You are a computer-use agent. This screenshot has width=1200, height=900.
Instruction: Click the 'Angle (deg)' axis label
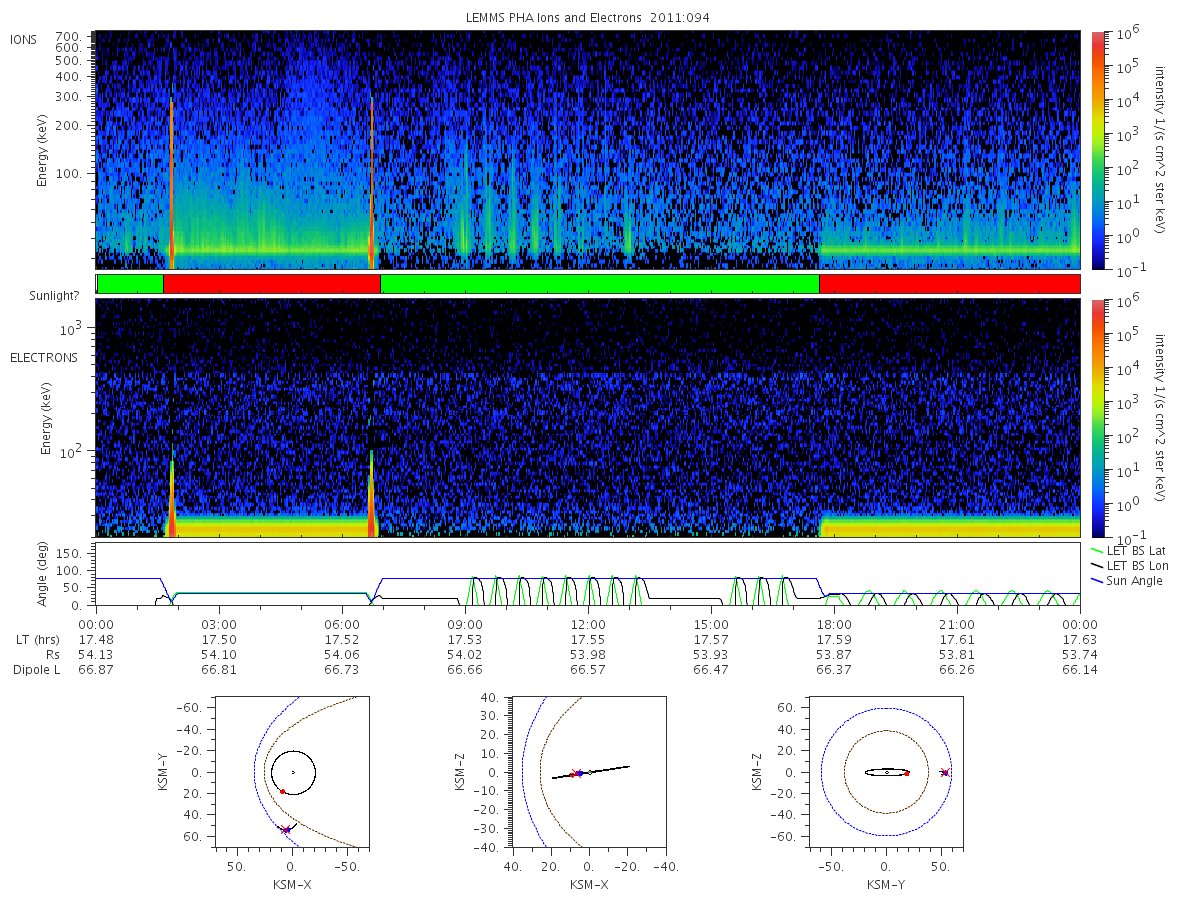click(x=44, y=575)
